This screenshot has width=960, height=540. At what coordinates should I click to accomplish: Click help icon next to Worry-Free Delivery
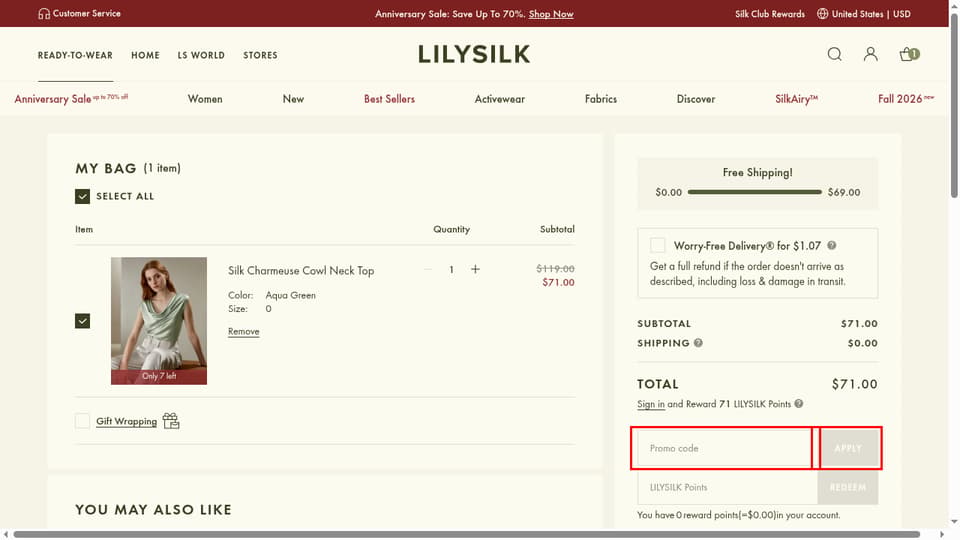pyautogui.click(x=831, y=246)
